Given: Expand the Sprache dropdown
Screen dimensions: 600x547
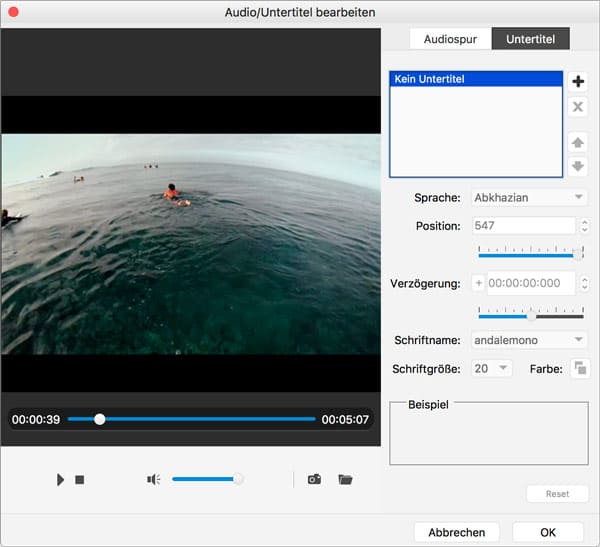Looking at the screenshot, I should (528, 198).
